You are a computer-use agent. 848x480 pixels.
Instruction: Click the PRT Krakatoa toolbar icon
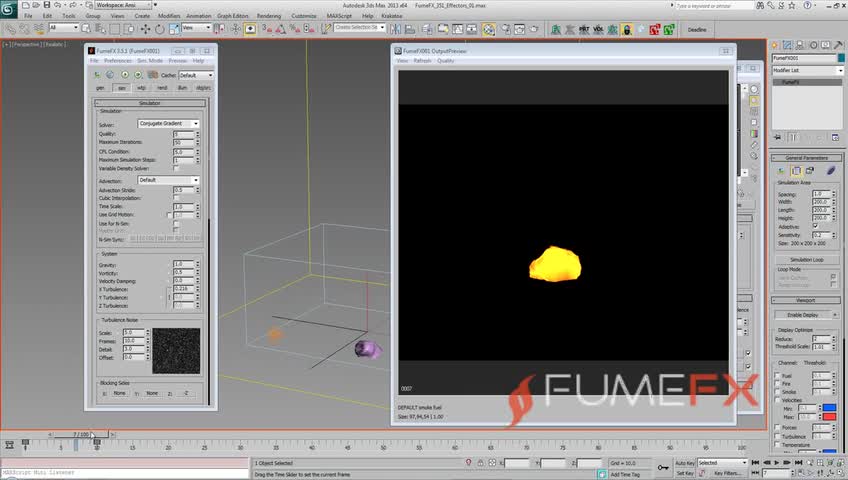click(584, 29)
